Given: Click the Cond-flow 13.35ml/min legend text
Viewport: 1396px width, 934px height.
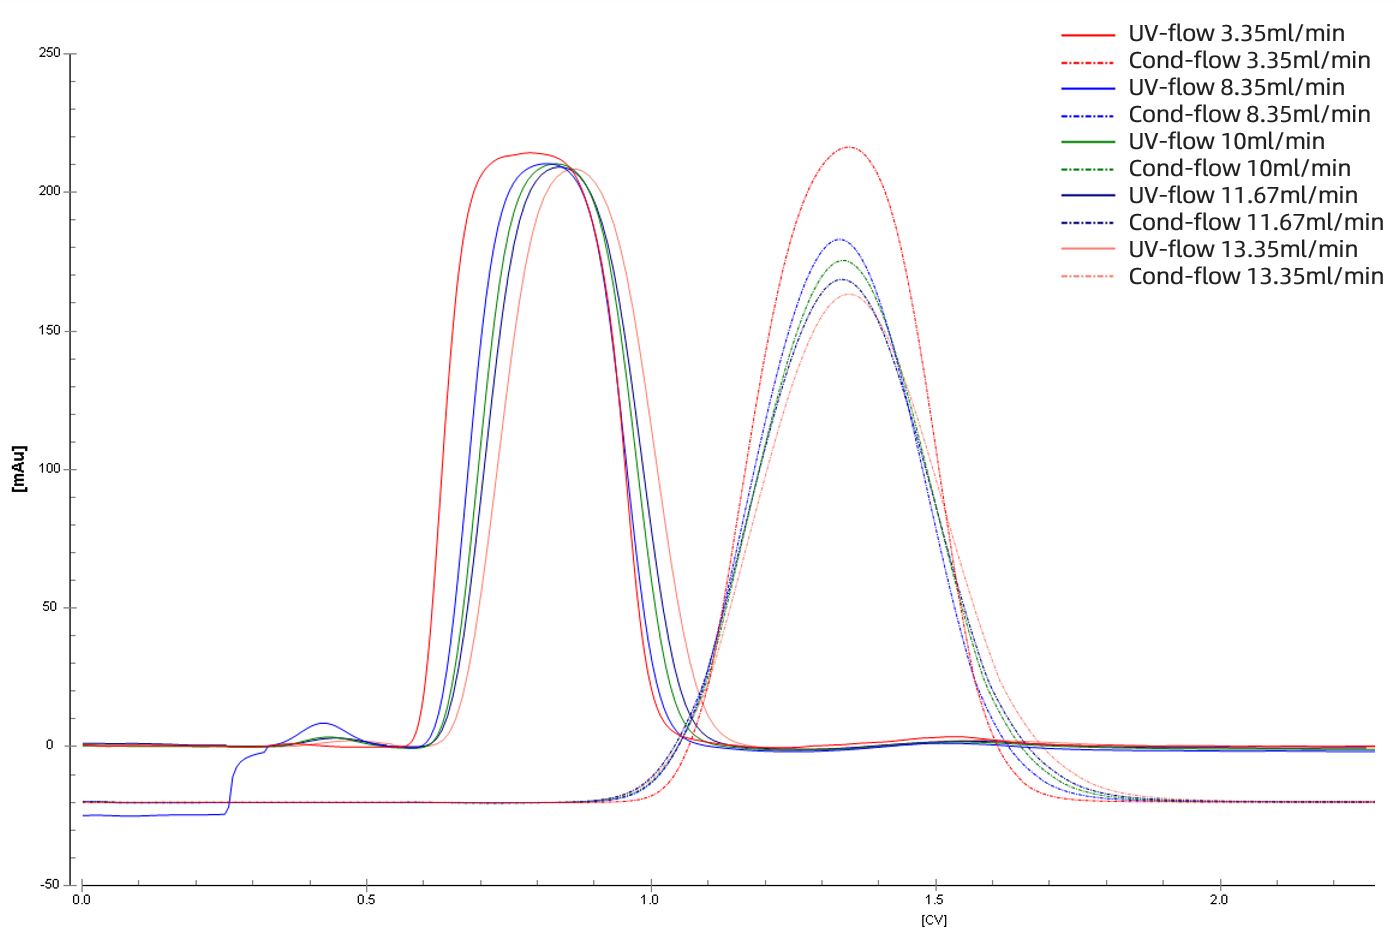Looking at the screenshot, I should click(1256, 276).
